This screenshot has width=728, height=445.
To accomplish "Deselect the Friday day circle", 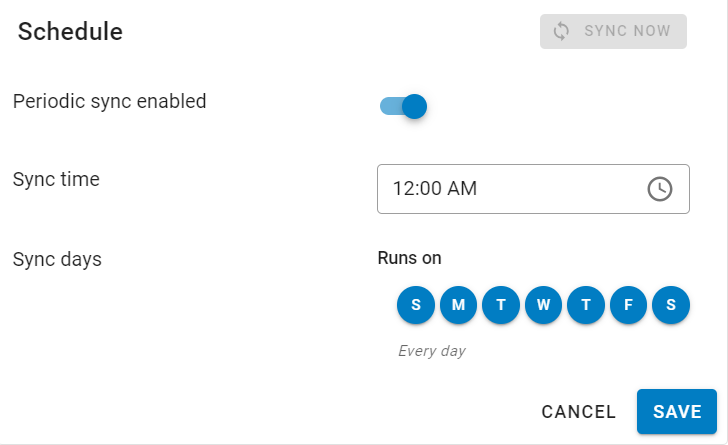I will tap(628, 305).
